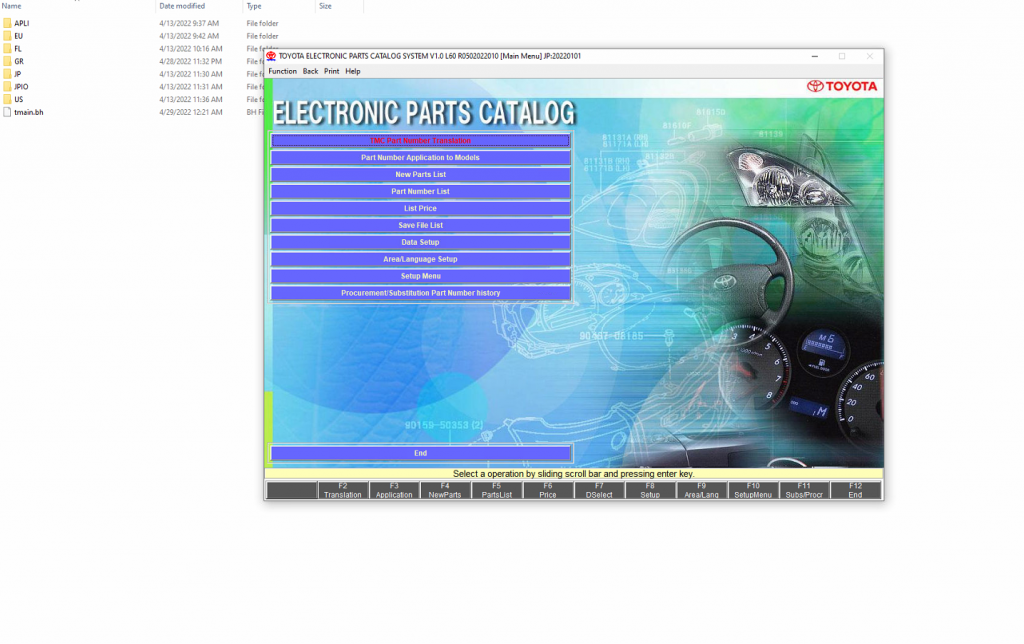Open the New Parts List
The width and height of the screenshot is (1024, 644).
click(x=420, y=174)
